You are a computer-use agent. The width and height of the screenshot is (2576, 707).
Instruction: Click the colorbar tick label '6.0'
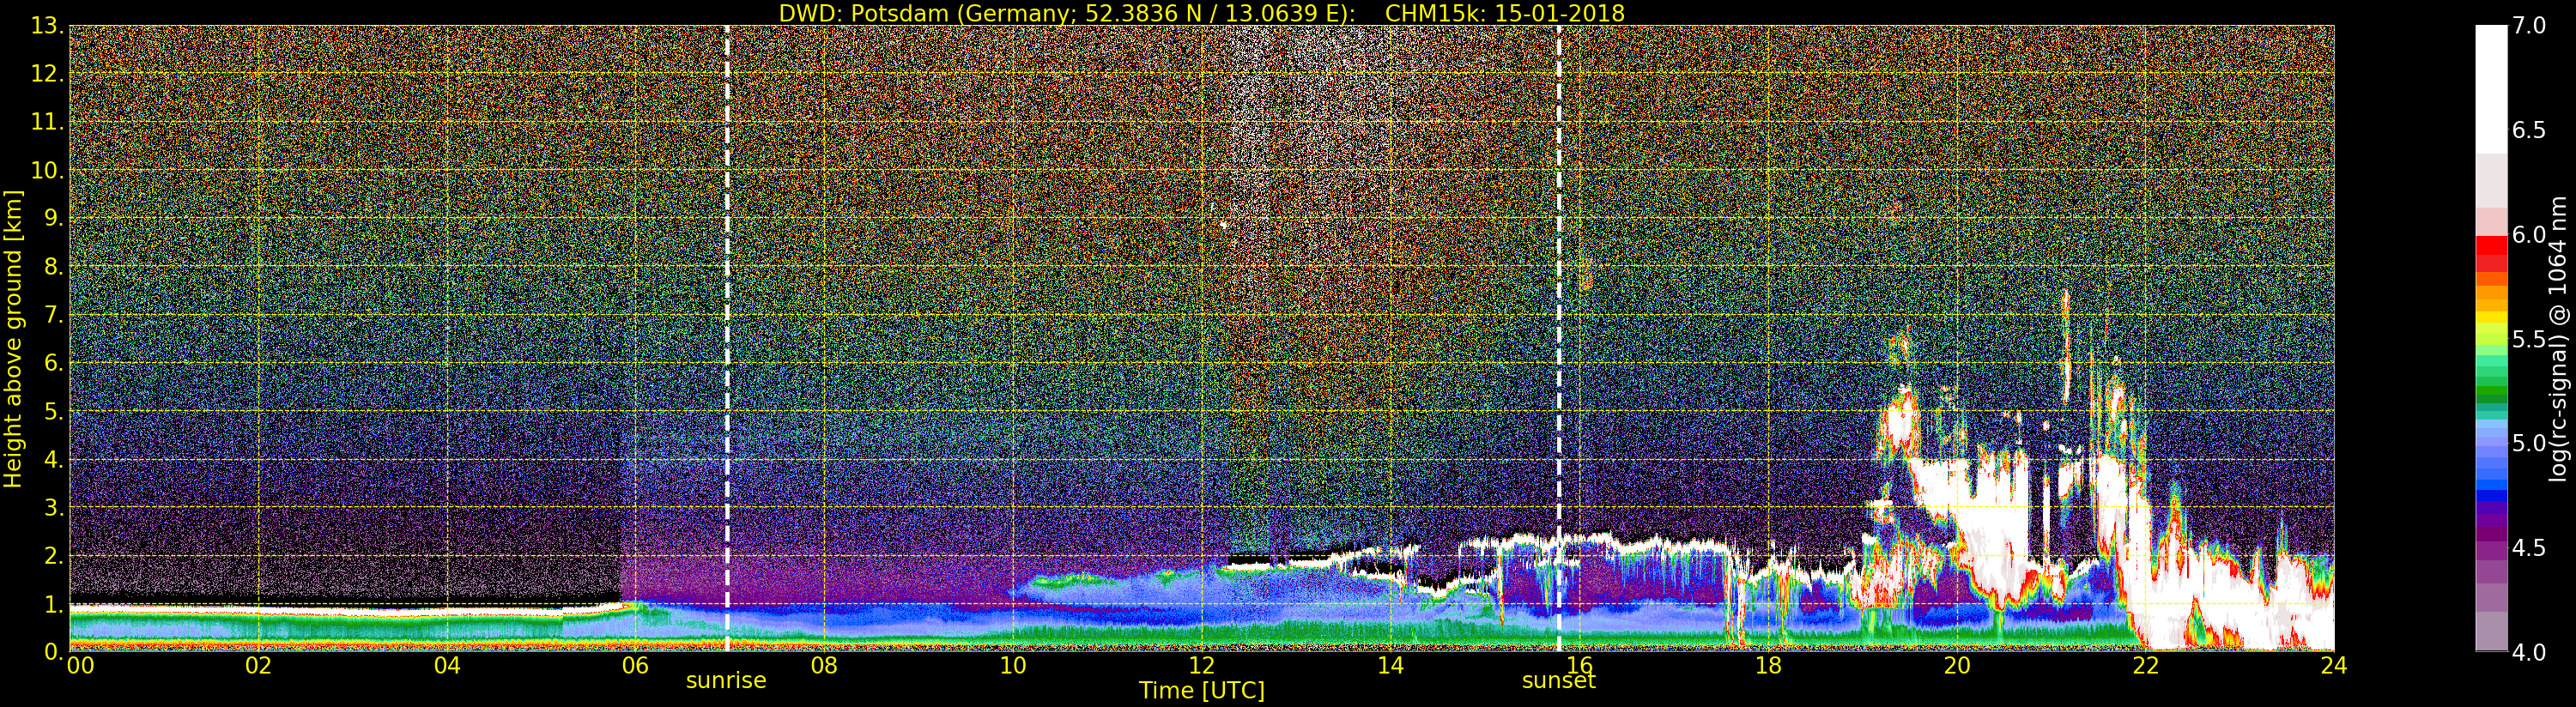(x=2529, y=234)
